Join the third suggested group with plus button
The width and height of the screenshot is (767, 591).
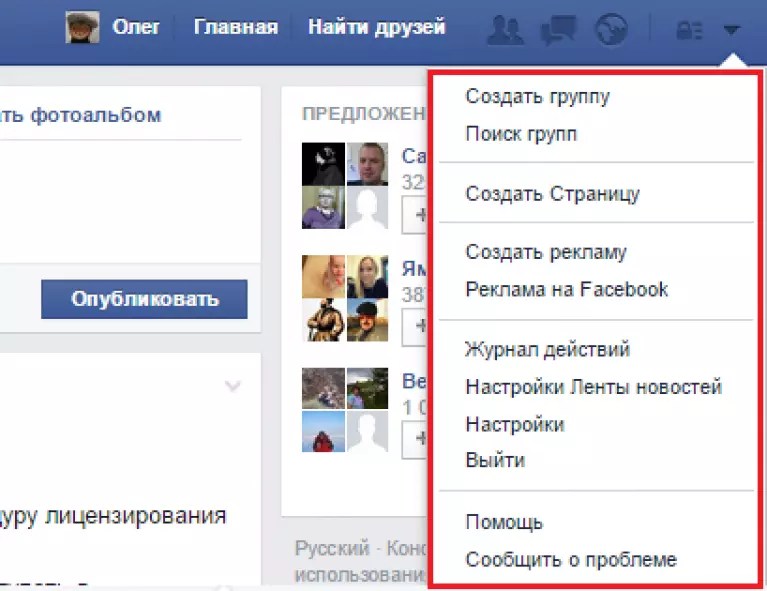(414, 439)
